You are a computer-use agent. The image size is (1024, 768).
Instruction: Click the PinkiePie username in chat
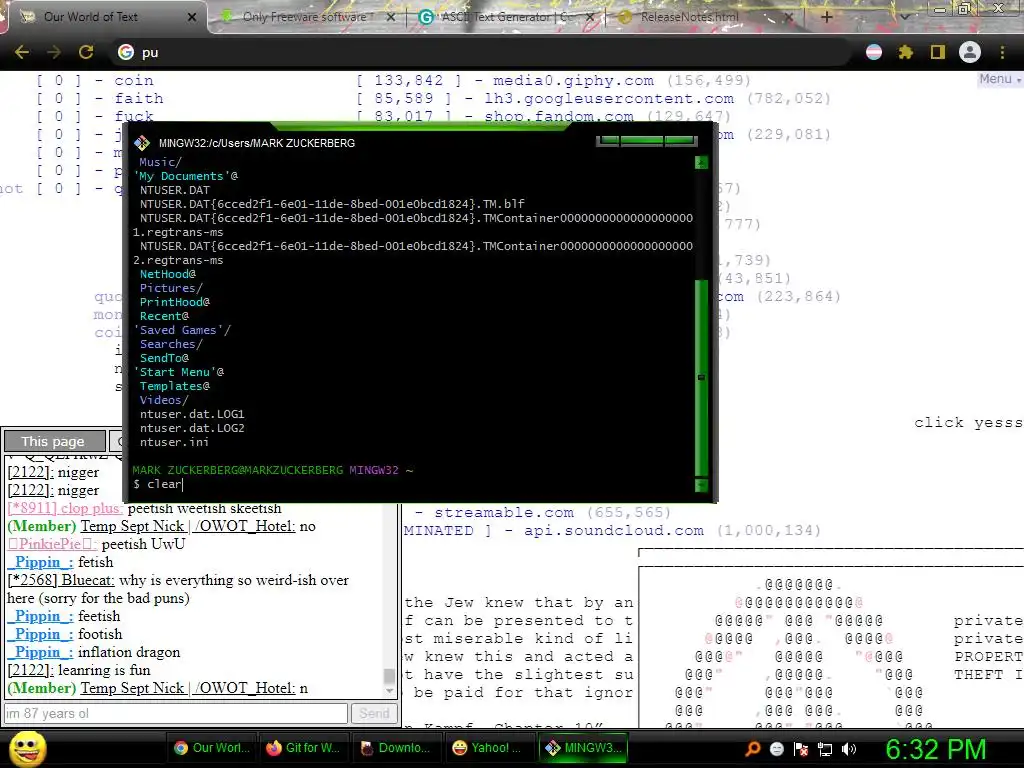pos(52,543)
